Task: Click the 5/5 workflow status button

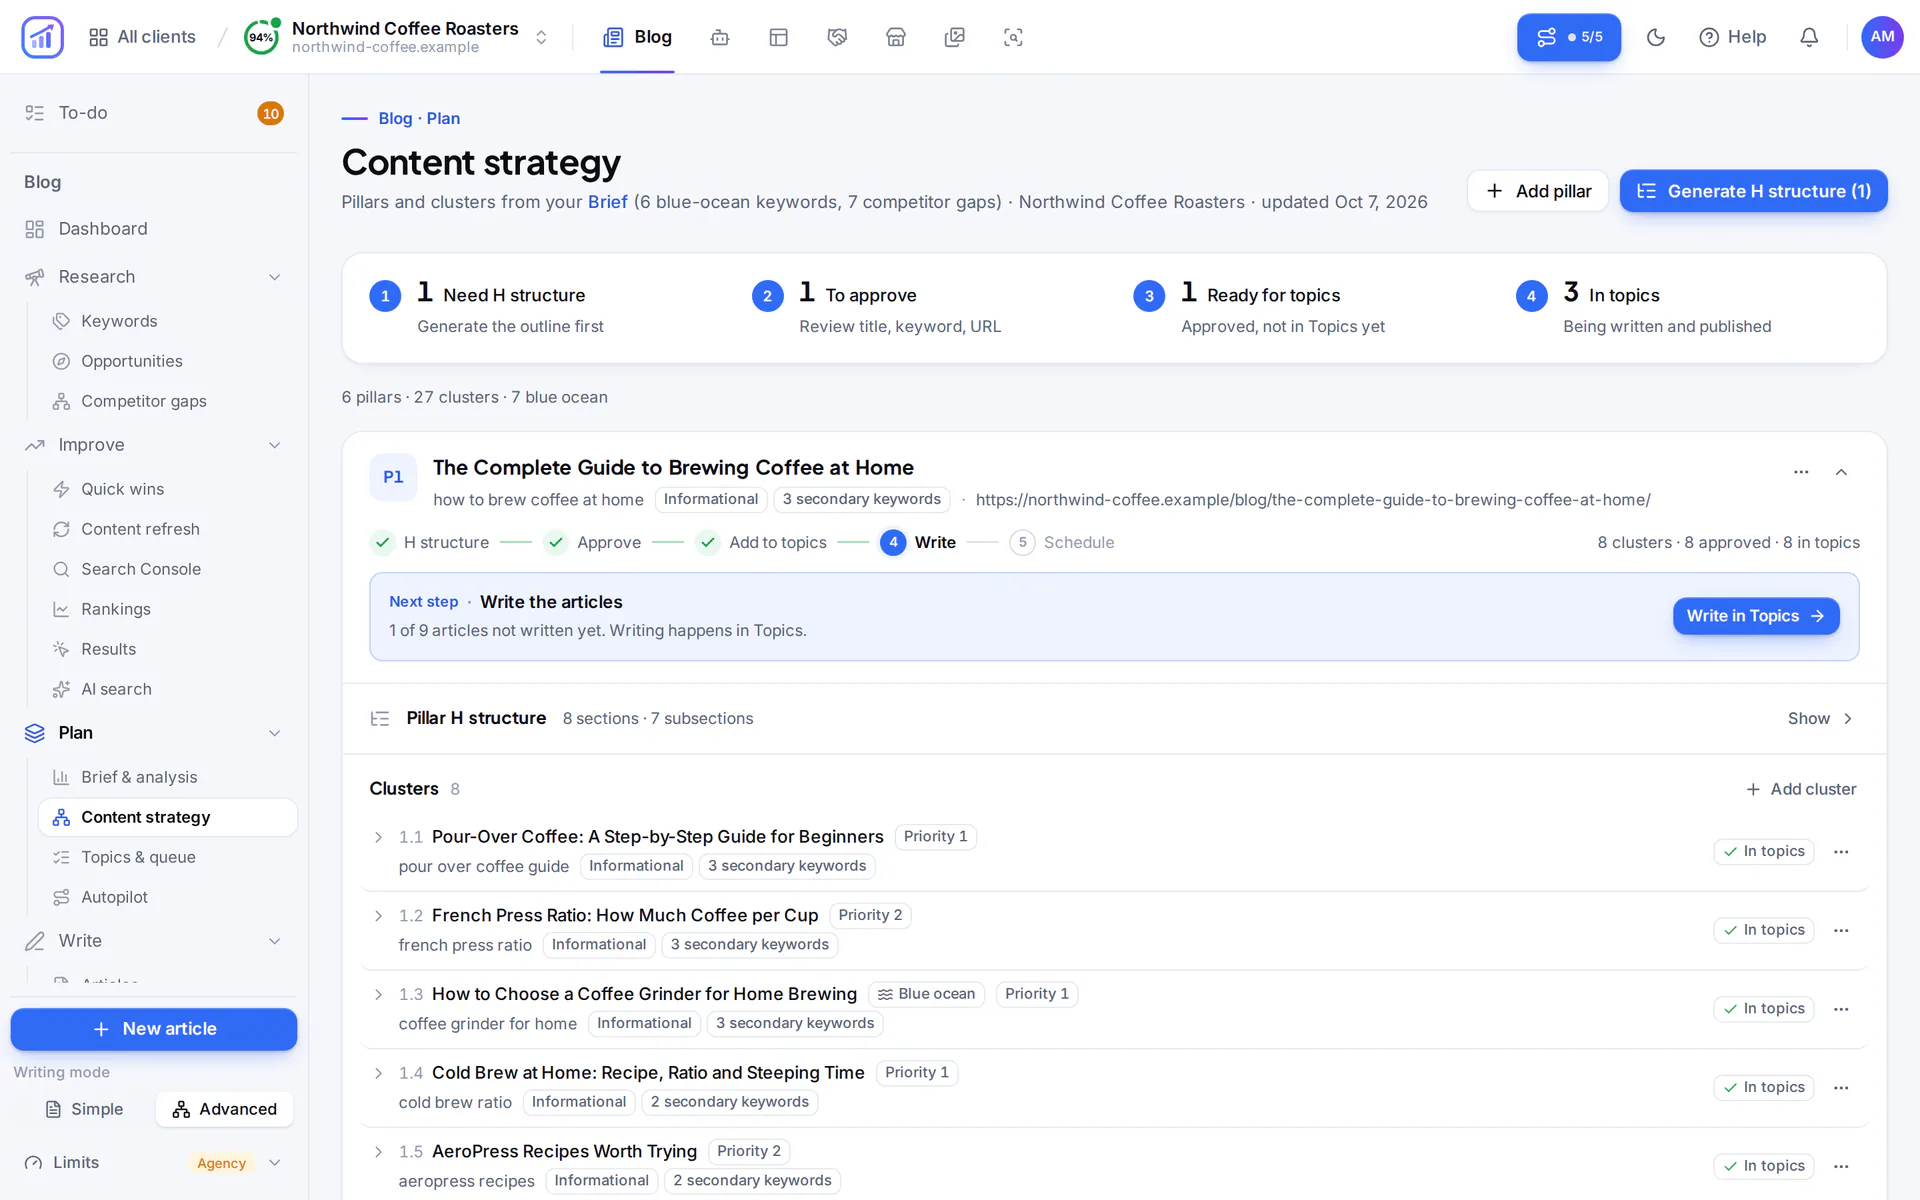Action: tap(1569, 37)
